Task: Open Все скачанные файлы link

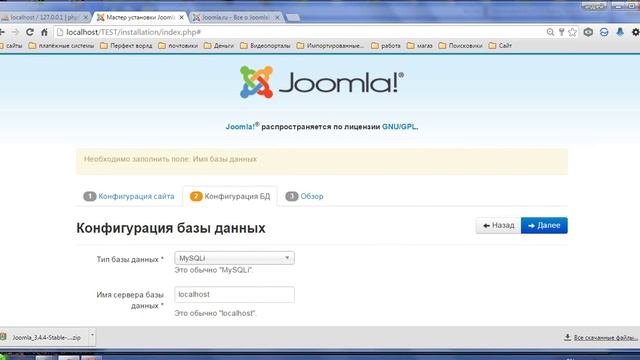Action: pyautogui.click(x=601, y=338)
